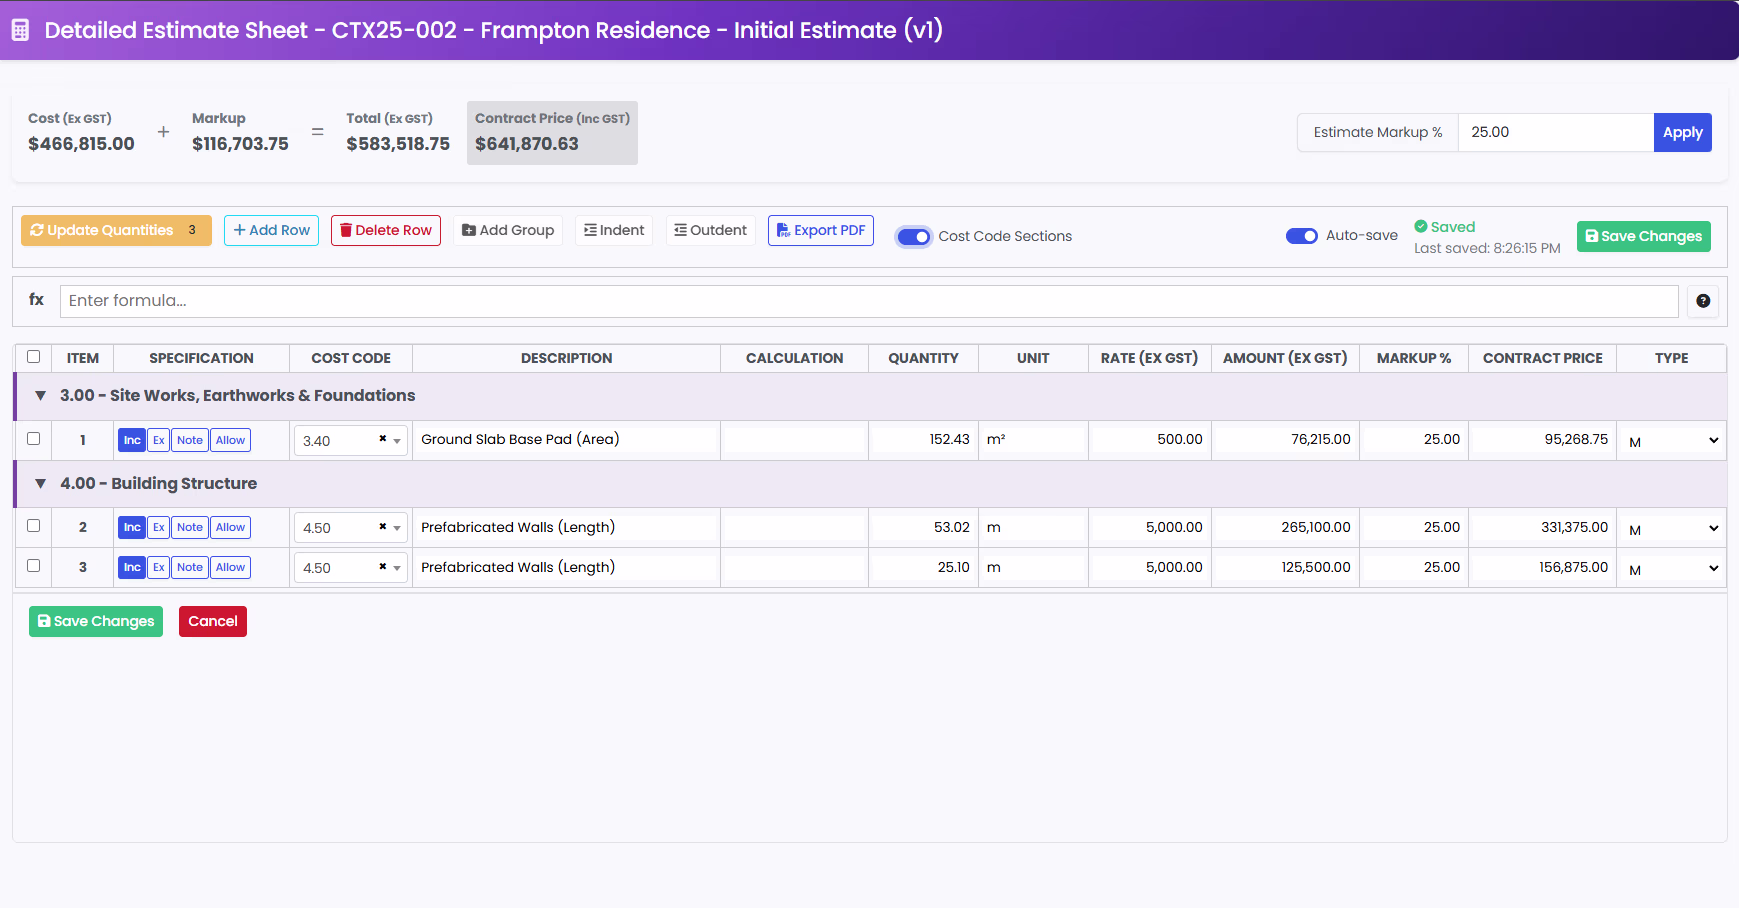Select Ex specification for item 3

[159, 567]
